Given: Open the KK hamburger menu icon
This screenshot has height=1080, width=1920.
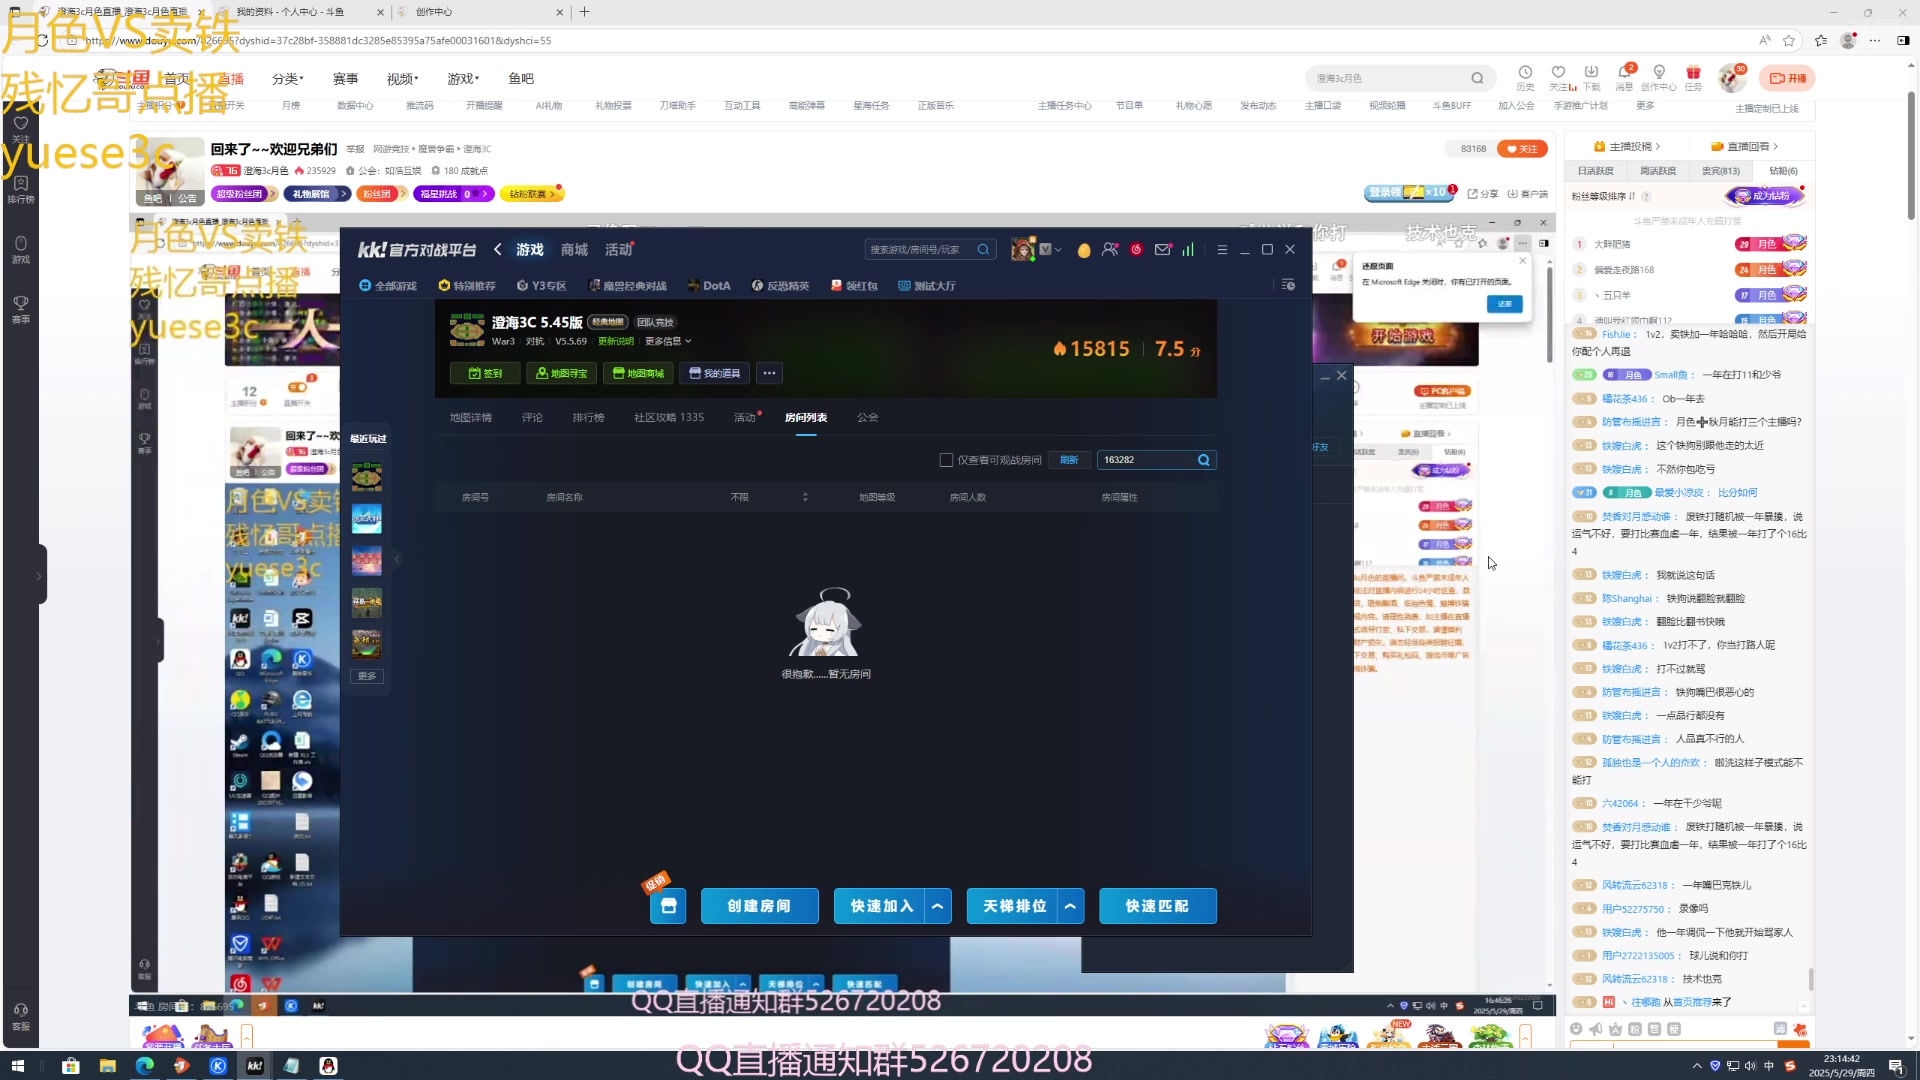Looking at the screenshot, I should click(1222, 250).
